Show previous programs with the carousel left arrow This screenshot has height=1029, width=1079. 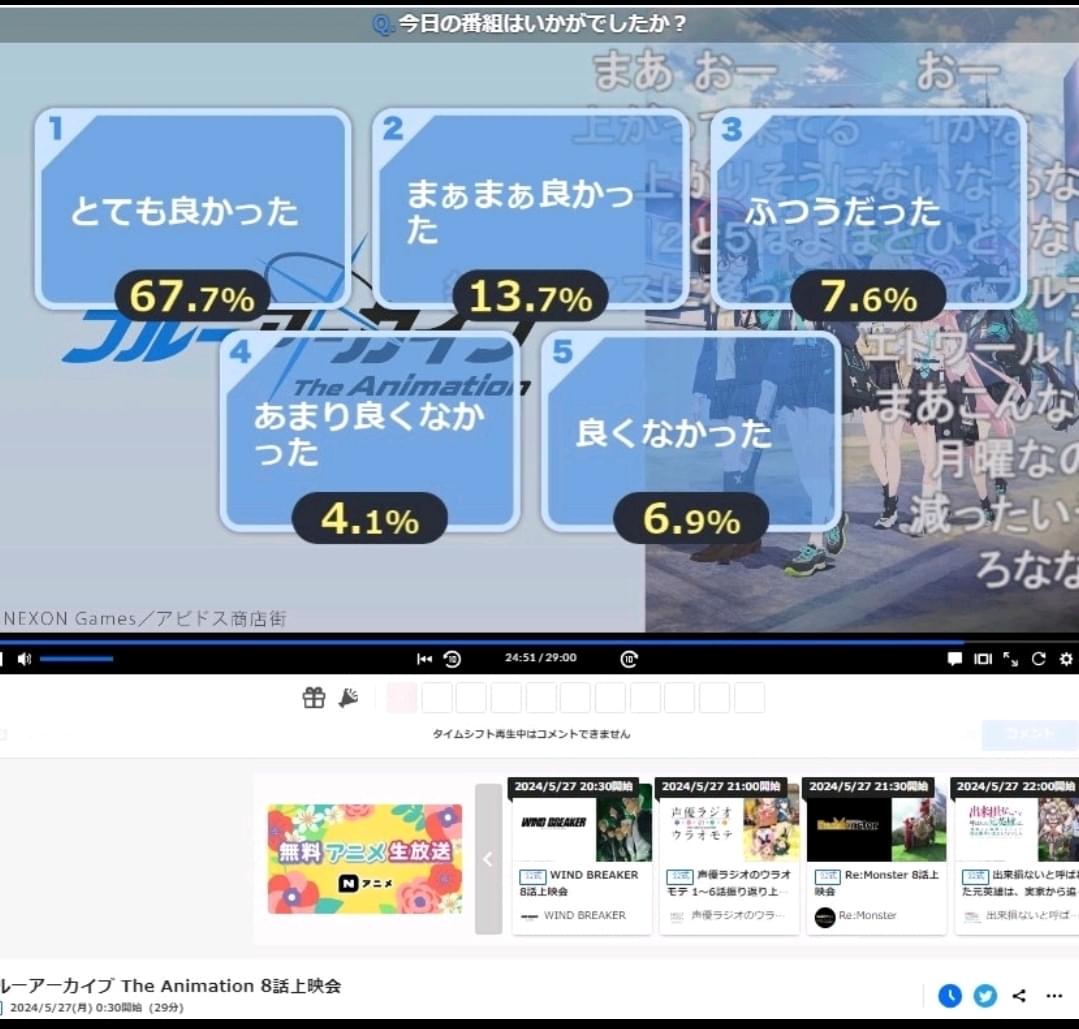pos(489,858)
